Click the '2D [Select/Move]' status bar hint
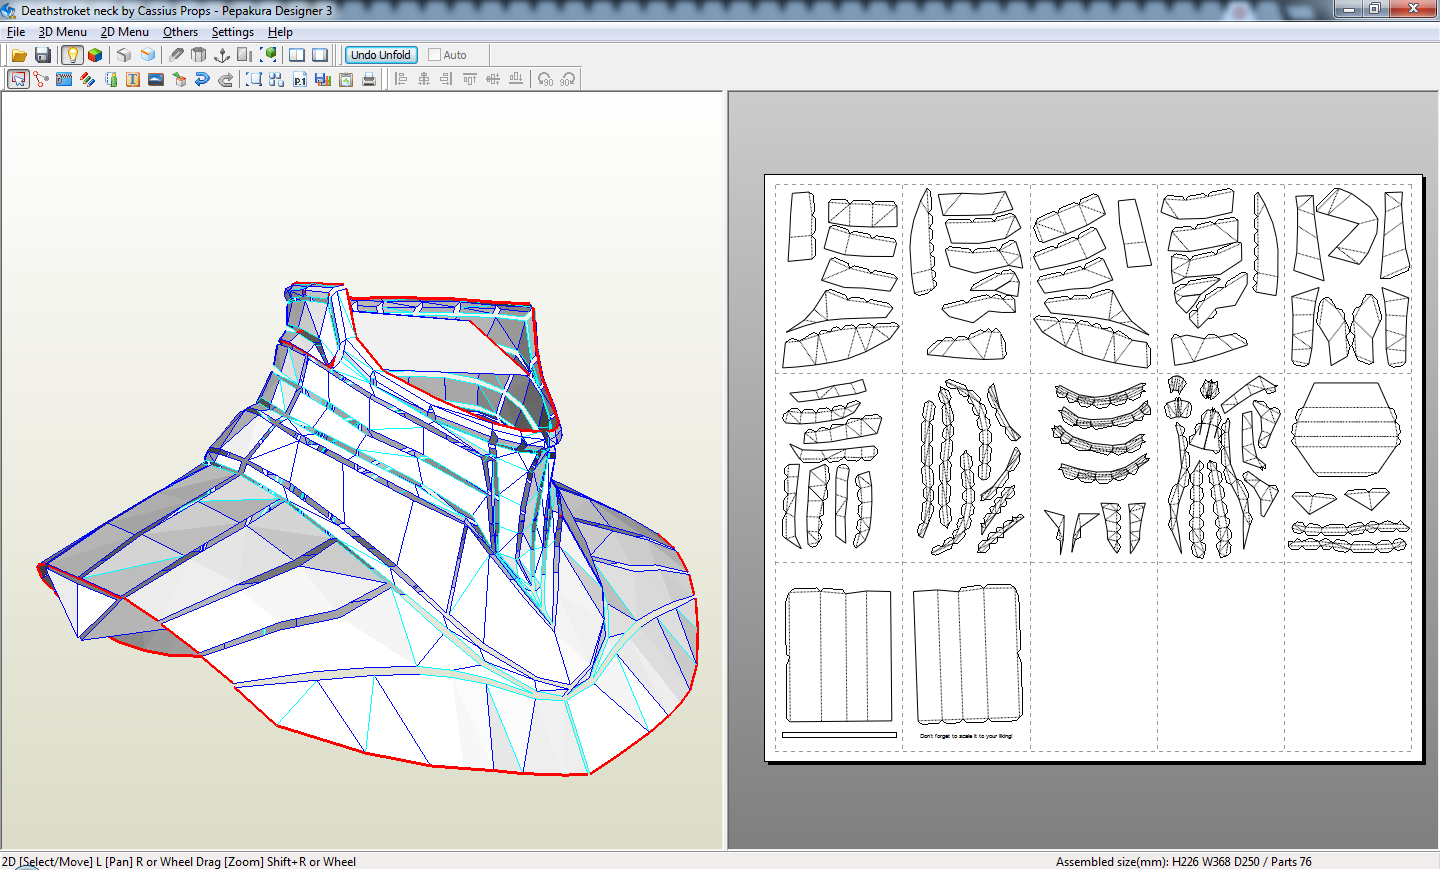Image resolution: width=1440 pixels, height=870 pixels. click(179, 861)
